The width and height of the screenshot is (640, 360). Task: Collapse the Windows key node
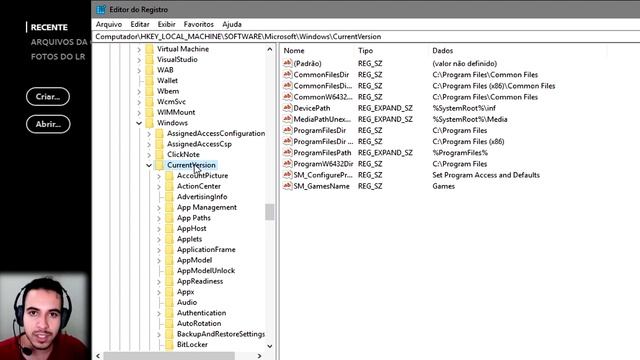(139, 123)
